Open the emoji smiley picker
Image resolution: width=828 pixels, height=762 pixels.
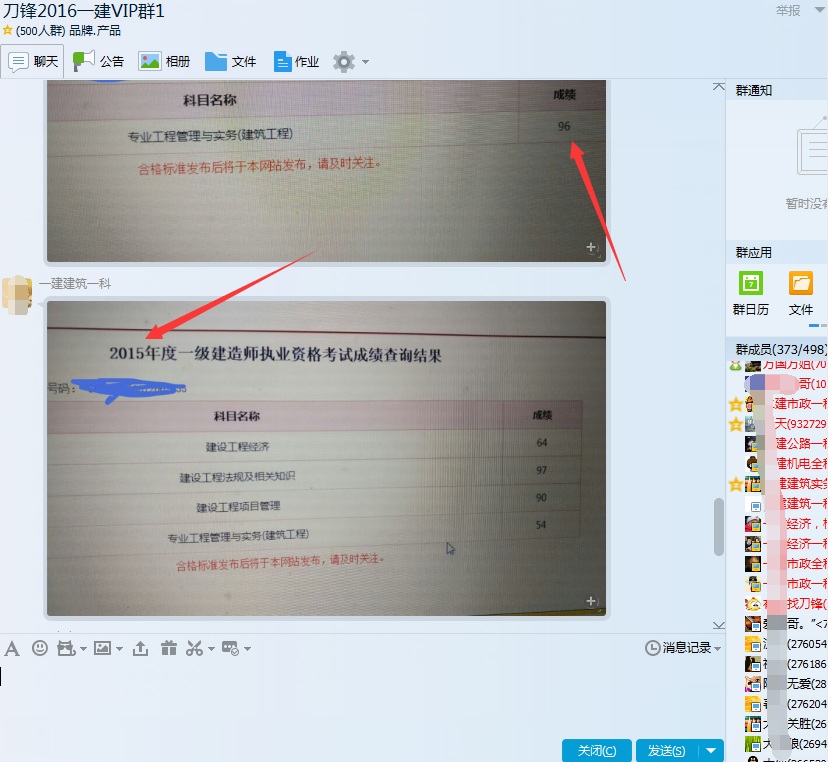coord(40,648)
